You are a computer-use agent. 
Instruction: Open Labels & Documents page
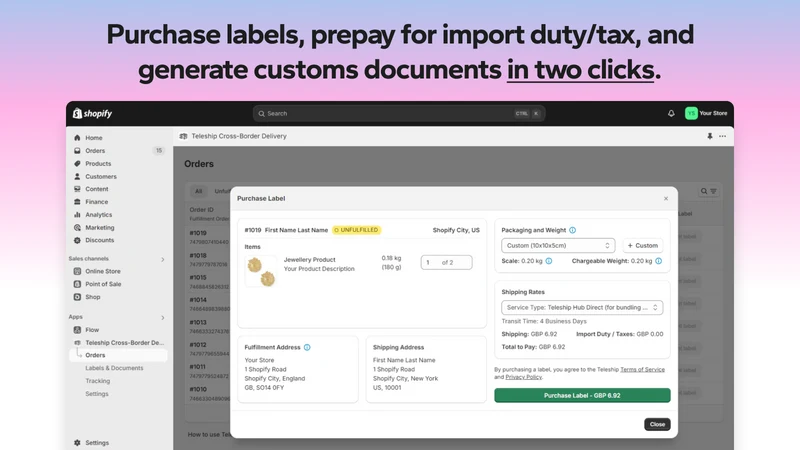(x=114, y=368)
